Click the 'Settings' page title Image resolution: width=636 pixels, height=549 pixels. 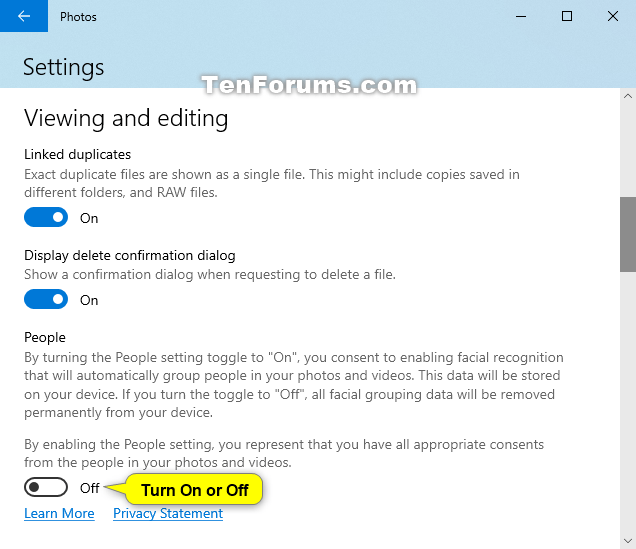point(64,67)
